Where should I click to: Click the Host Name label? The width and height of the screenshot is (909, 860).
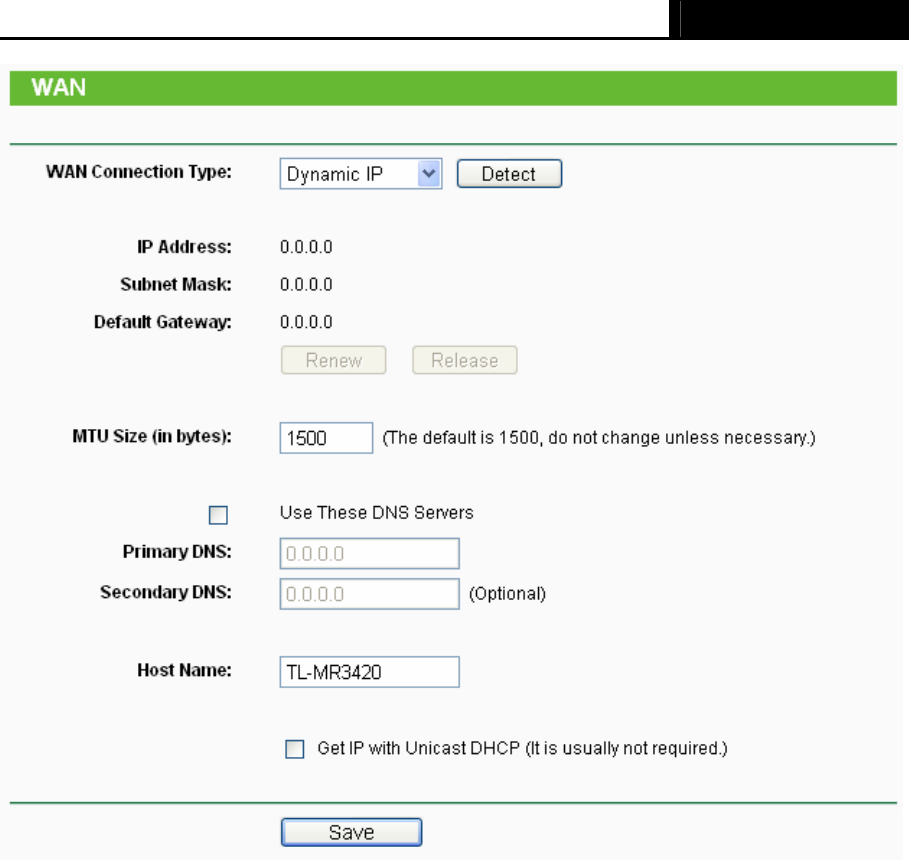tap(184, 670)
